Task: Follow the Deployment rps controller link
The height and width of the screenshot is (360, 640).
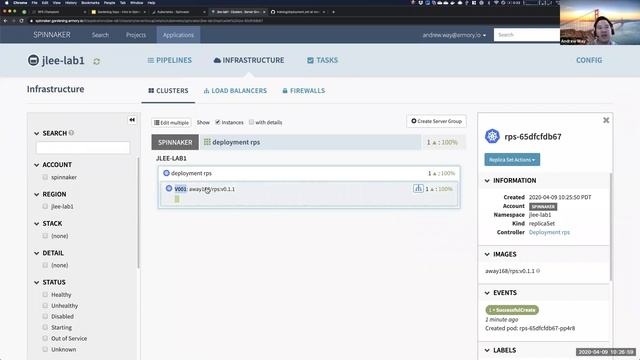Action: (x=549, y=232)
